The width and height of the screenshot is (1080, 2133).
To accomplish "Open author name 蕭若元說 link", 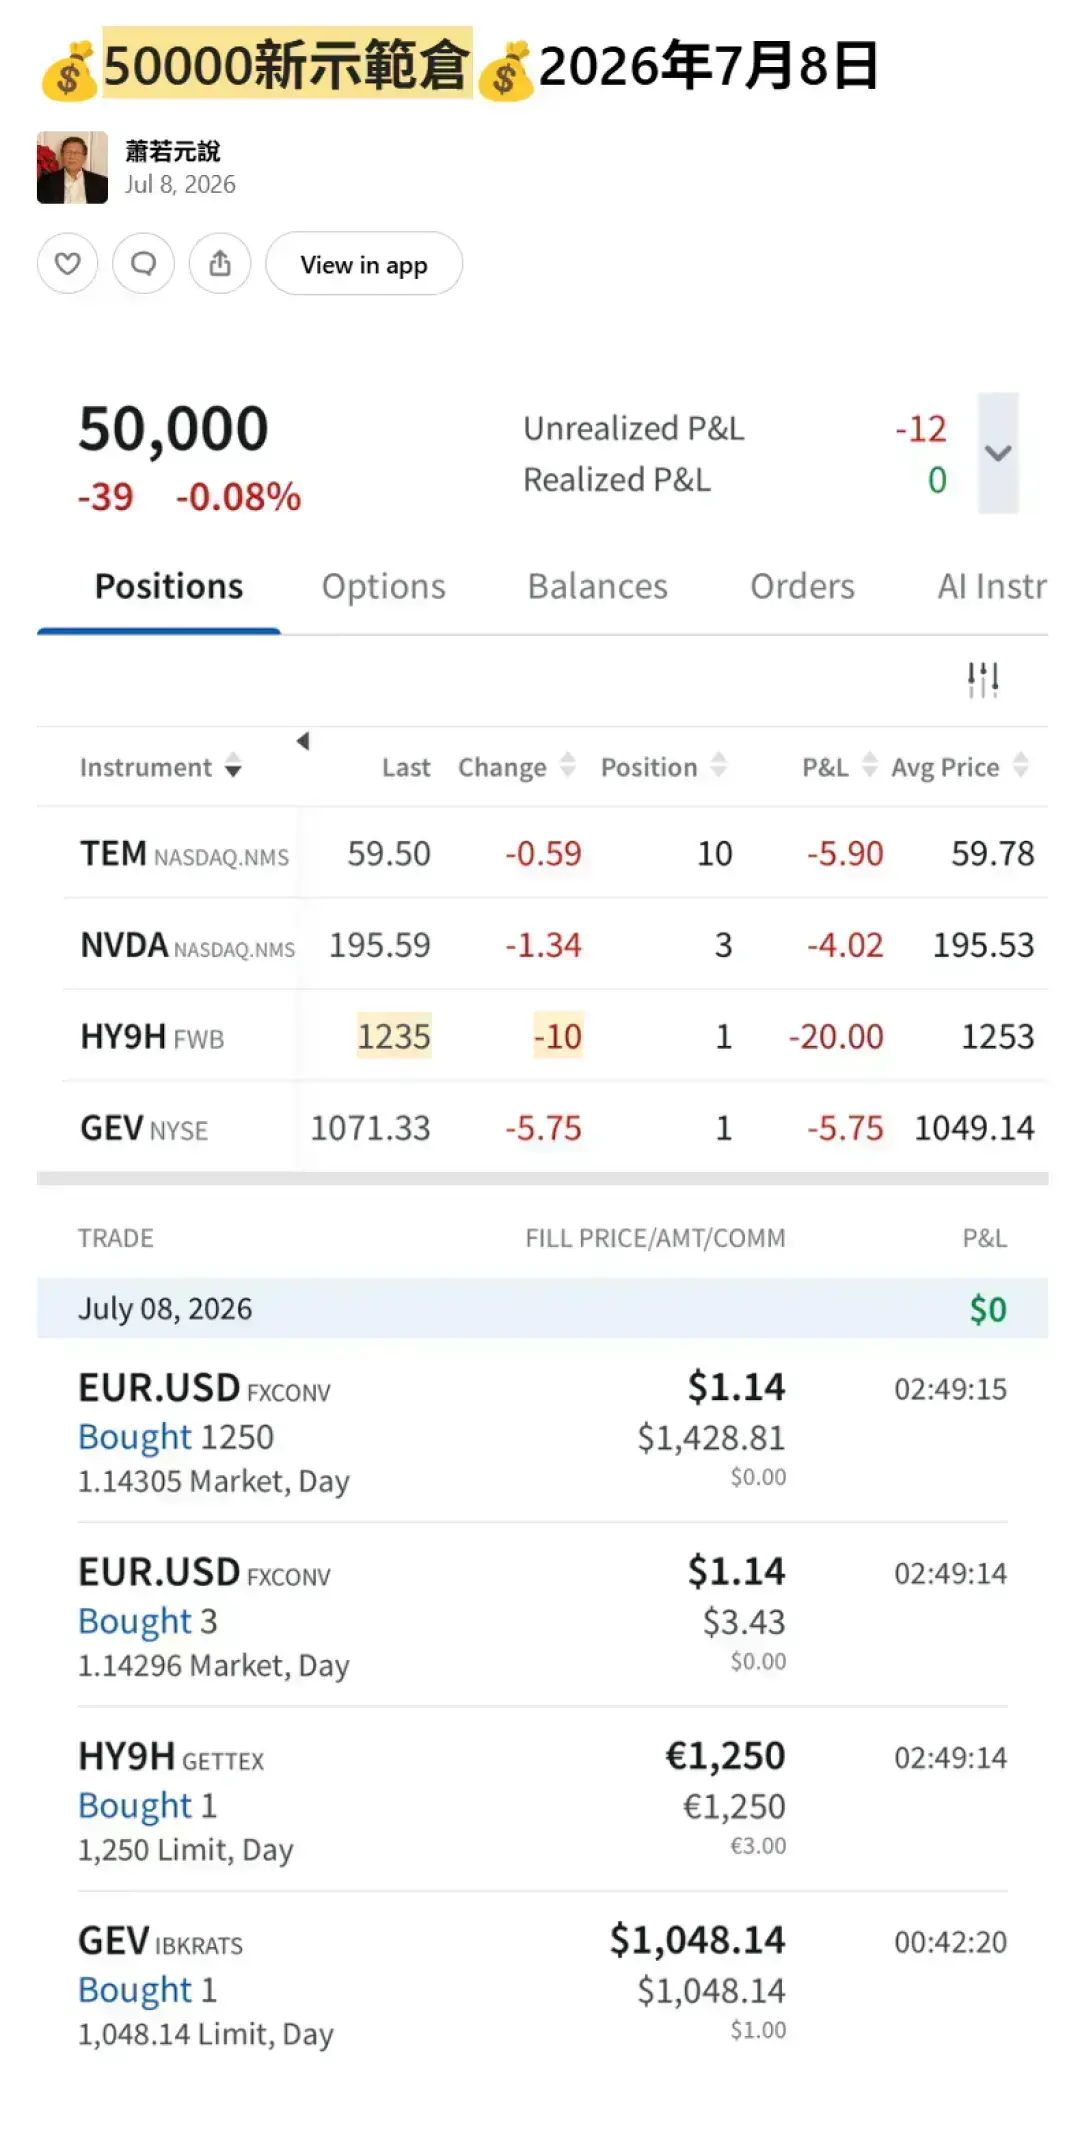I will pos(172,151).
